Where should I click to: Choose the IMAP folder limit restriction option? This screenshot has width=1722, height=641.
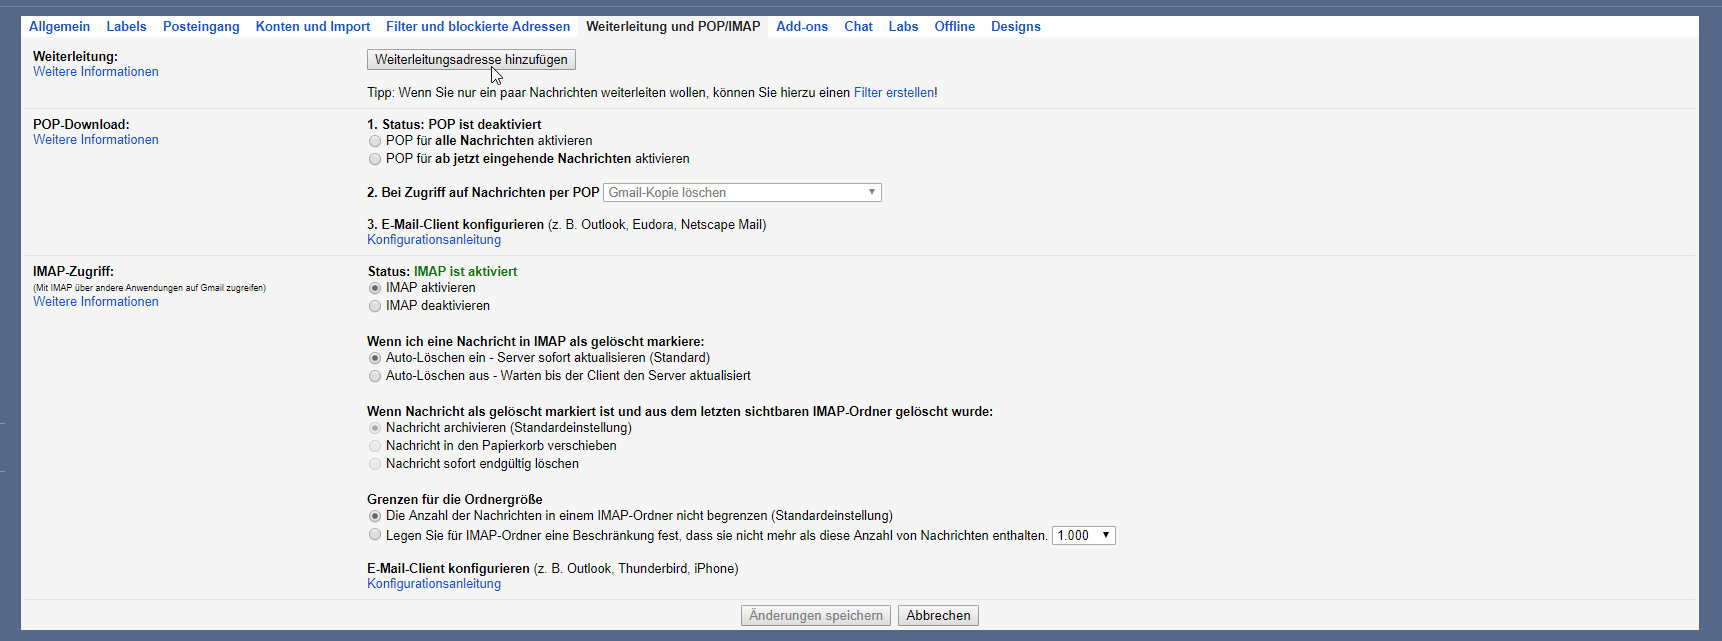click(375, 535)
